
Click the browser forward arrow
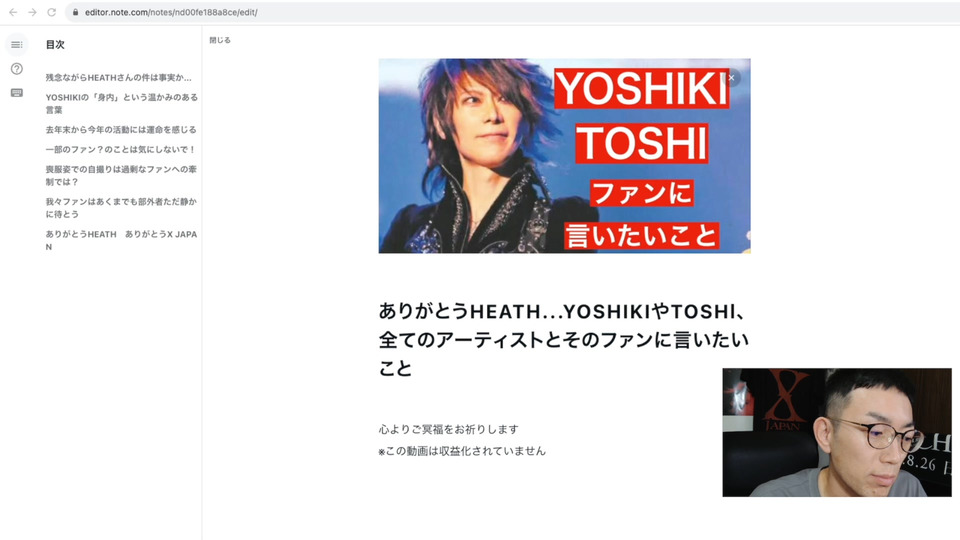pos(32,12)
